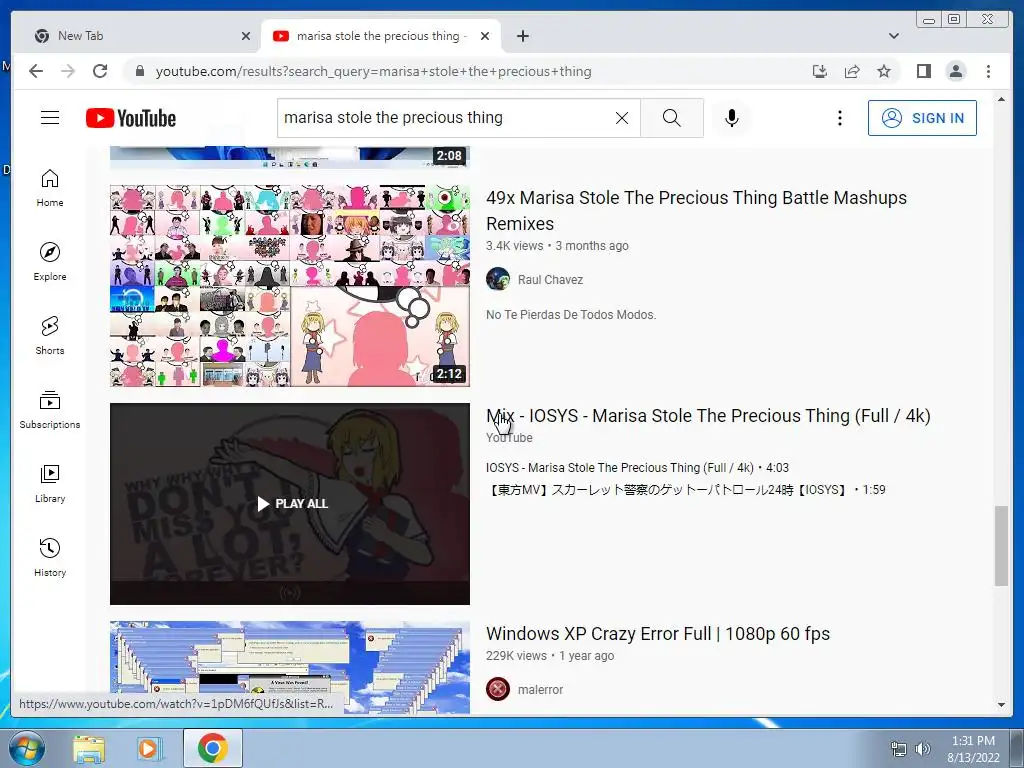Click the malerror channel avatar
1024x768 pixels.
click(498, 688)
